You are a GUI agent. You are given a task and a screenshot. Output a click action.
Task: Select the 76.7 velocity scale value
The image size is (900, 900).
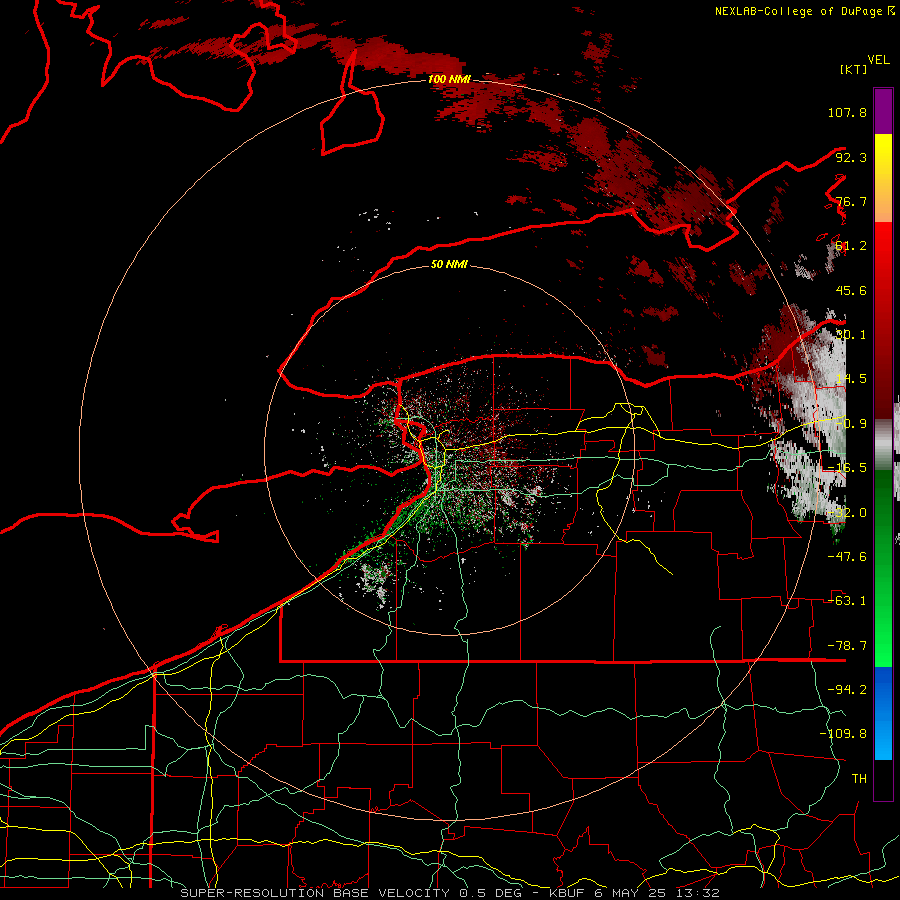point(851,201)
